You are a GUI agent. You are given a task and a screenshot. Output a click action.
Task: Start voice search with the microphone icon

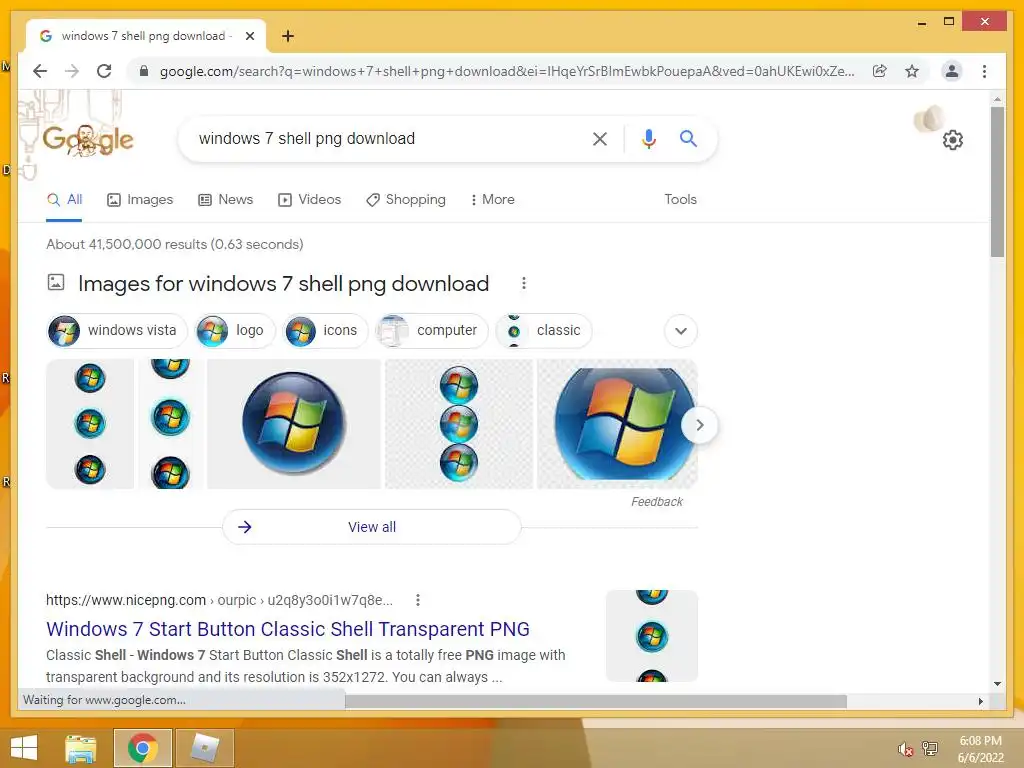coord(648,138)
